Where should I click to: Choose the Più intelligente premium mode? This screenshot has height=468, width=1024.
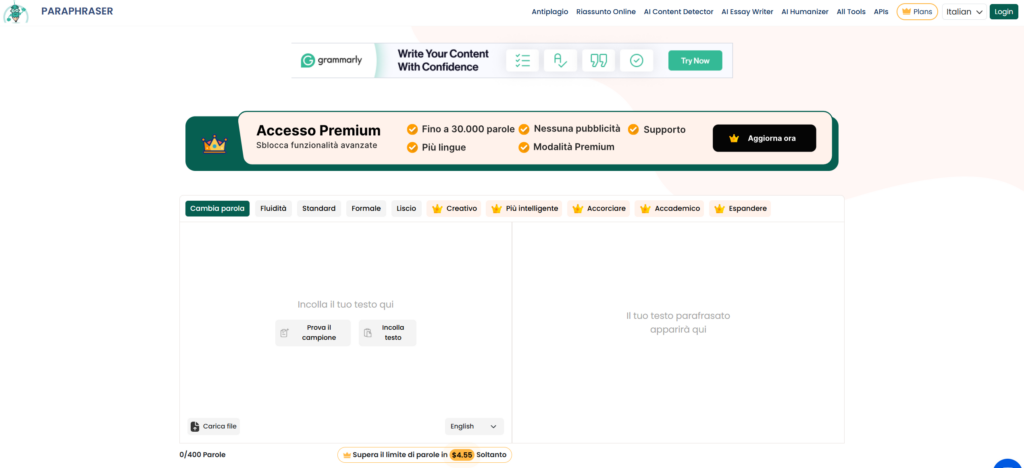coord(524,209)
